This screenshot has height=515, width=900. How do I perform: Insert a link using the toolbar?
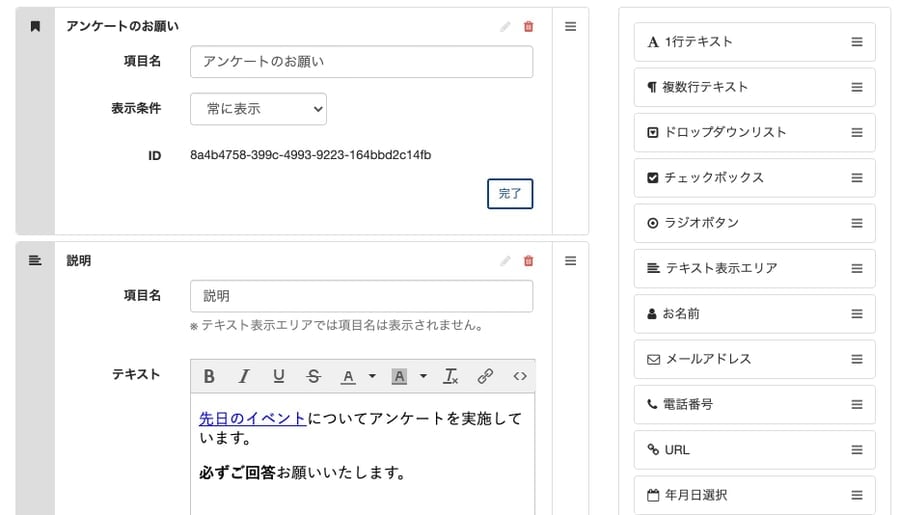(485, 376)
